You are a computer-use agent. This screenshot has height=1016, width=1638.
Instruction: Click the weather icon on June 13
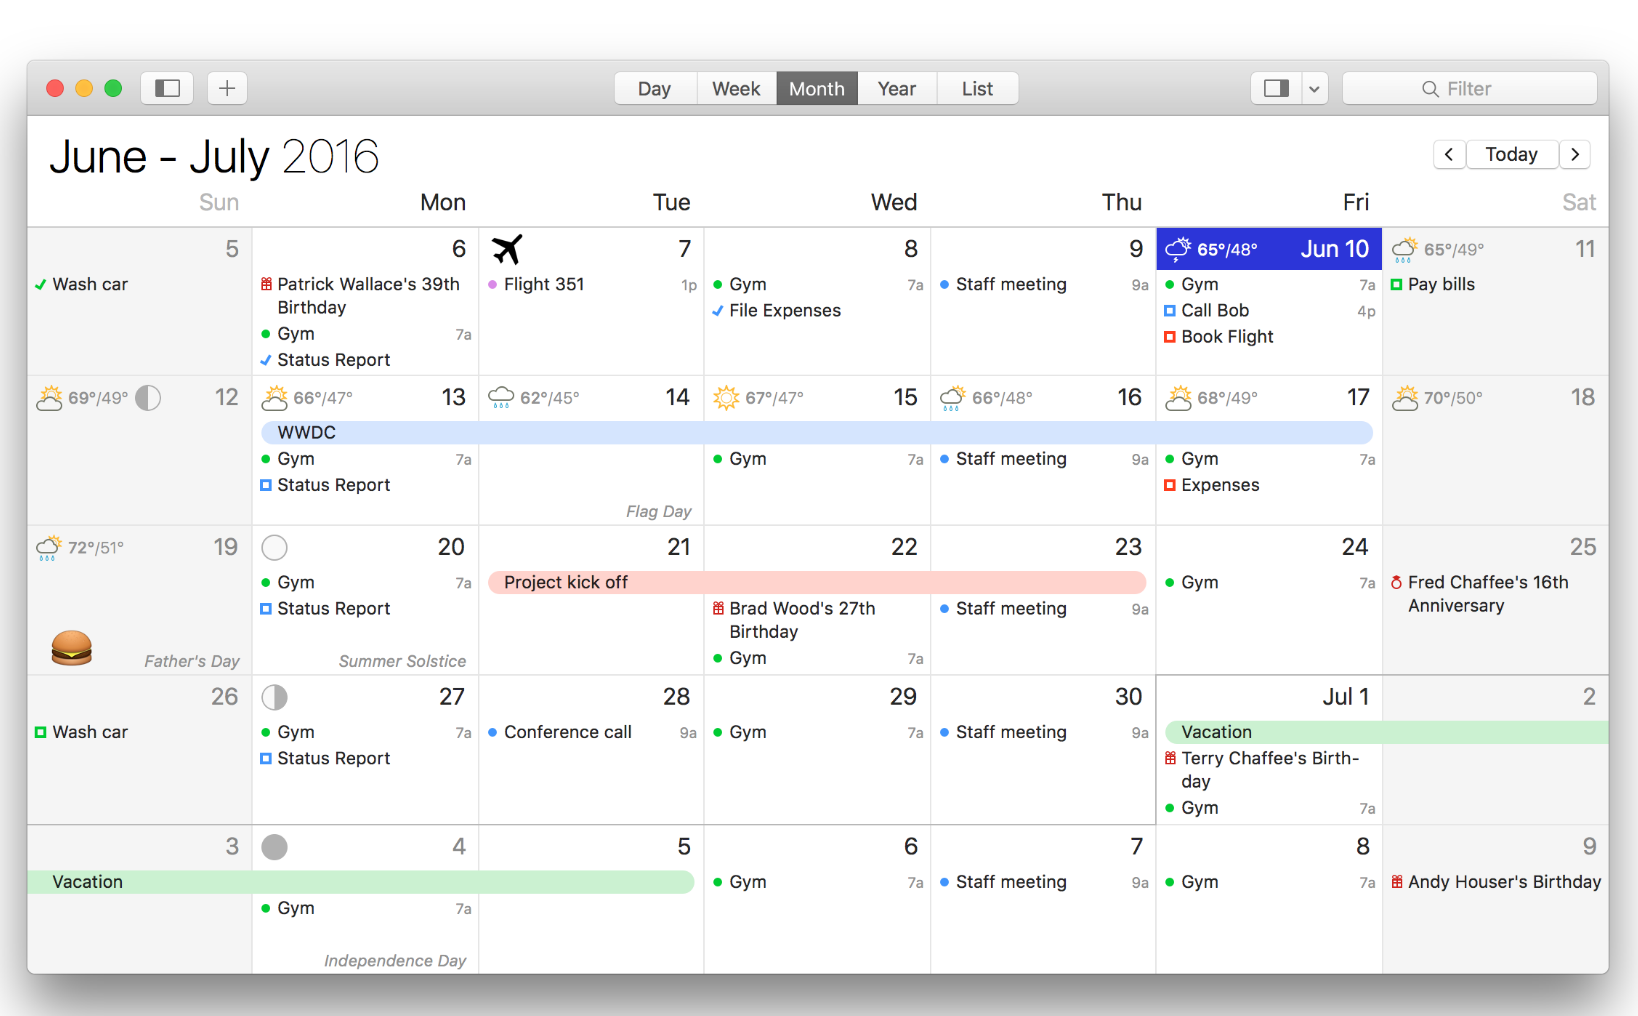point(275,398)
